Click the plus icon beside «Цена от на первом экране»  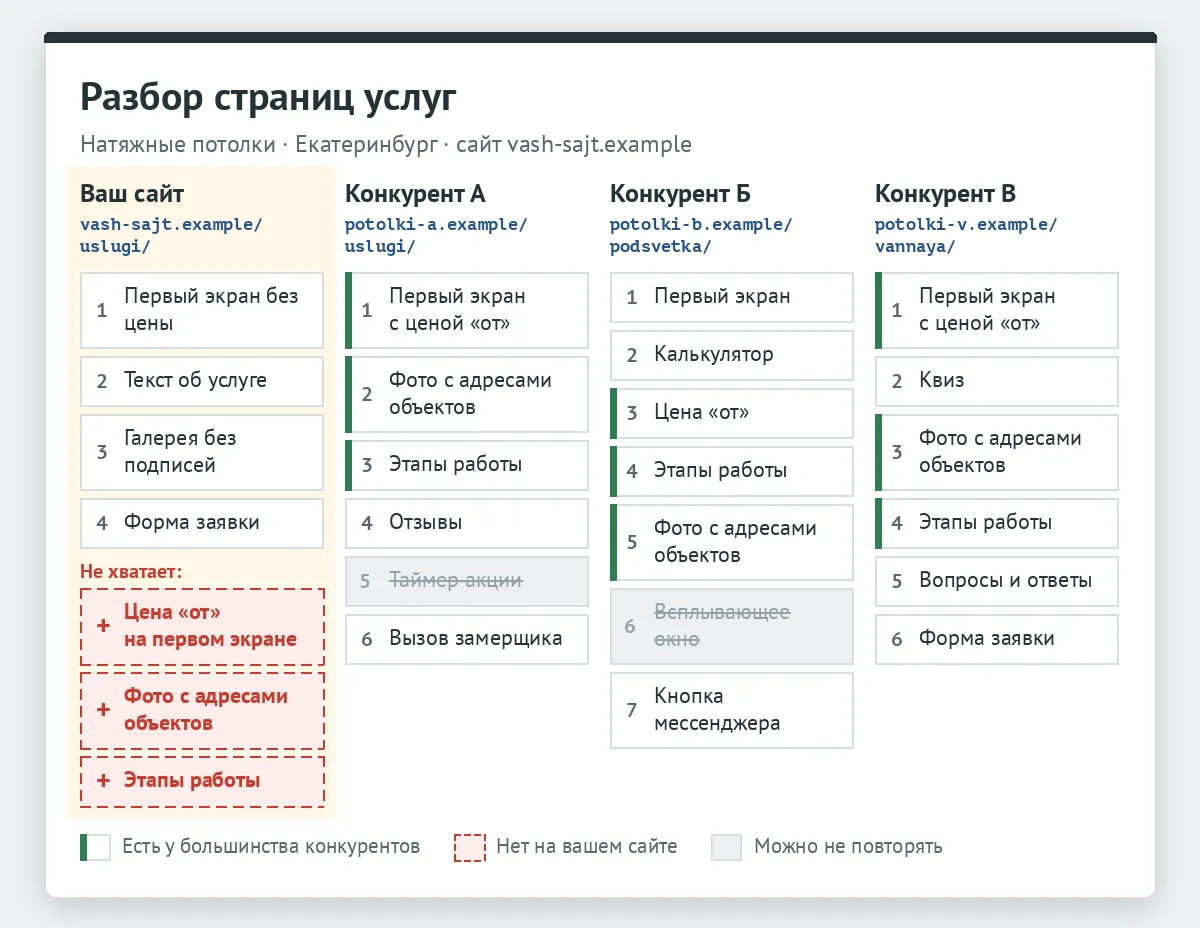pos(103,626)
